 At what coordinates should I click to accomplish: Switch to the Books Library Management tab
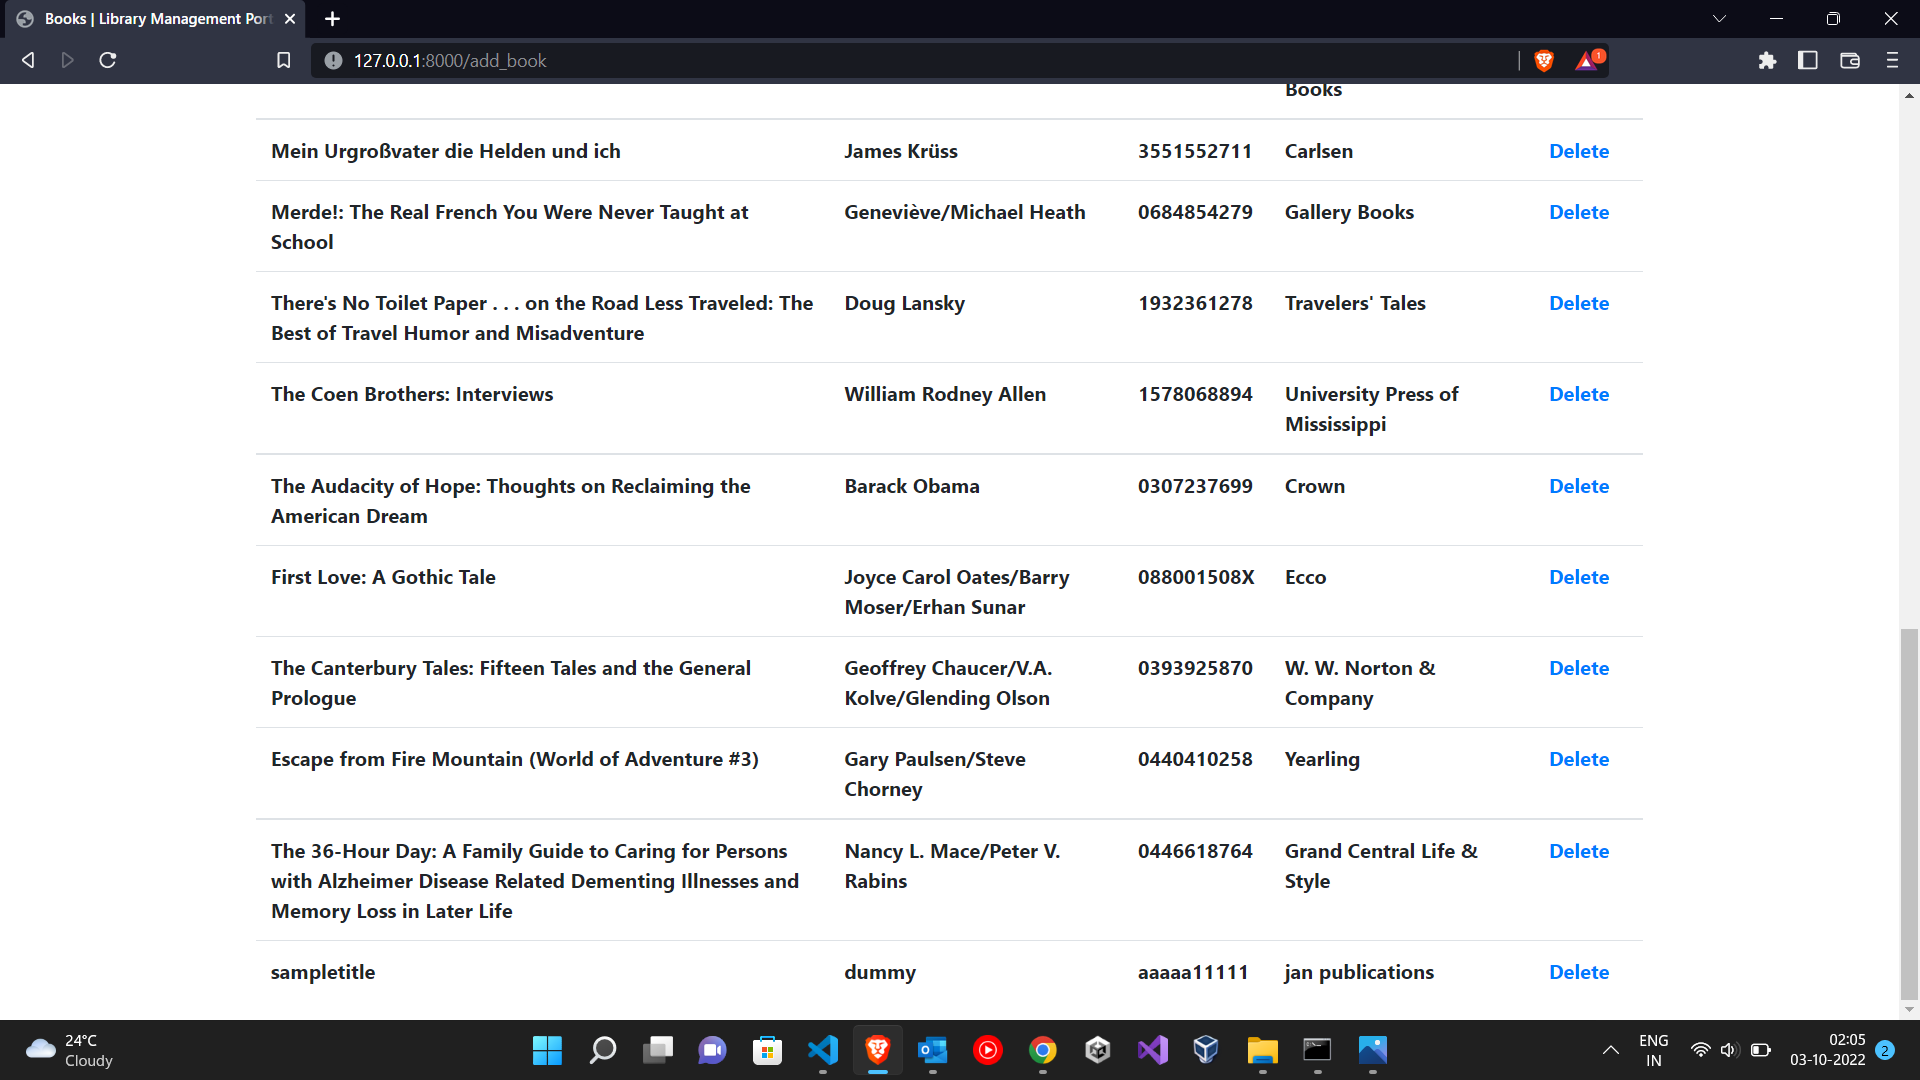click(150, 18)
